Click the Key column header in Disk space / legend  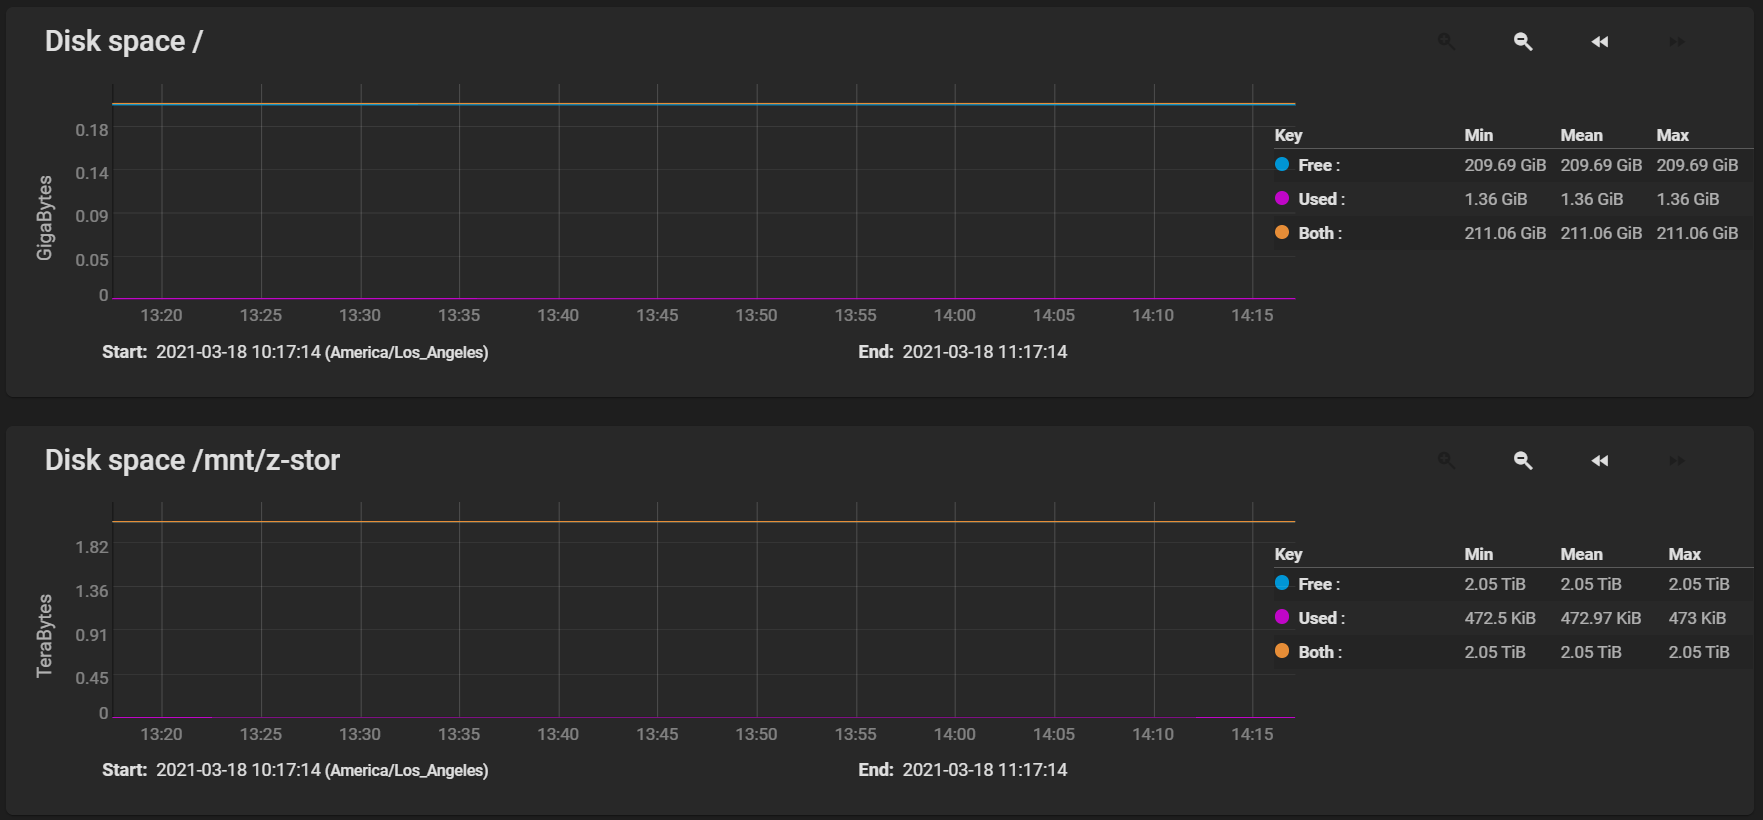click(x=1288, y=135)
